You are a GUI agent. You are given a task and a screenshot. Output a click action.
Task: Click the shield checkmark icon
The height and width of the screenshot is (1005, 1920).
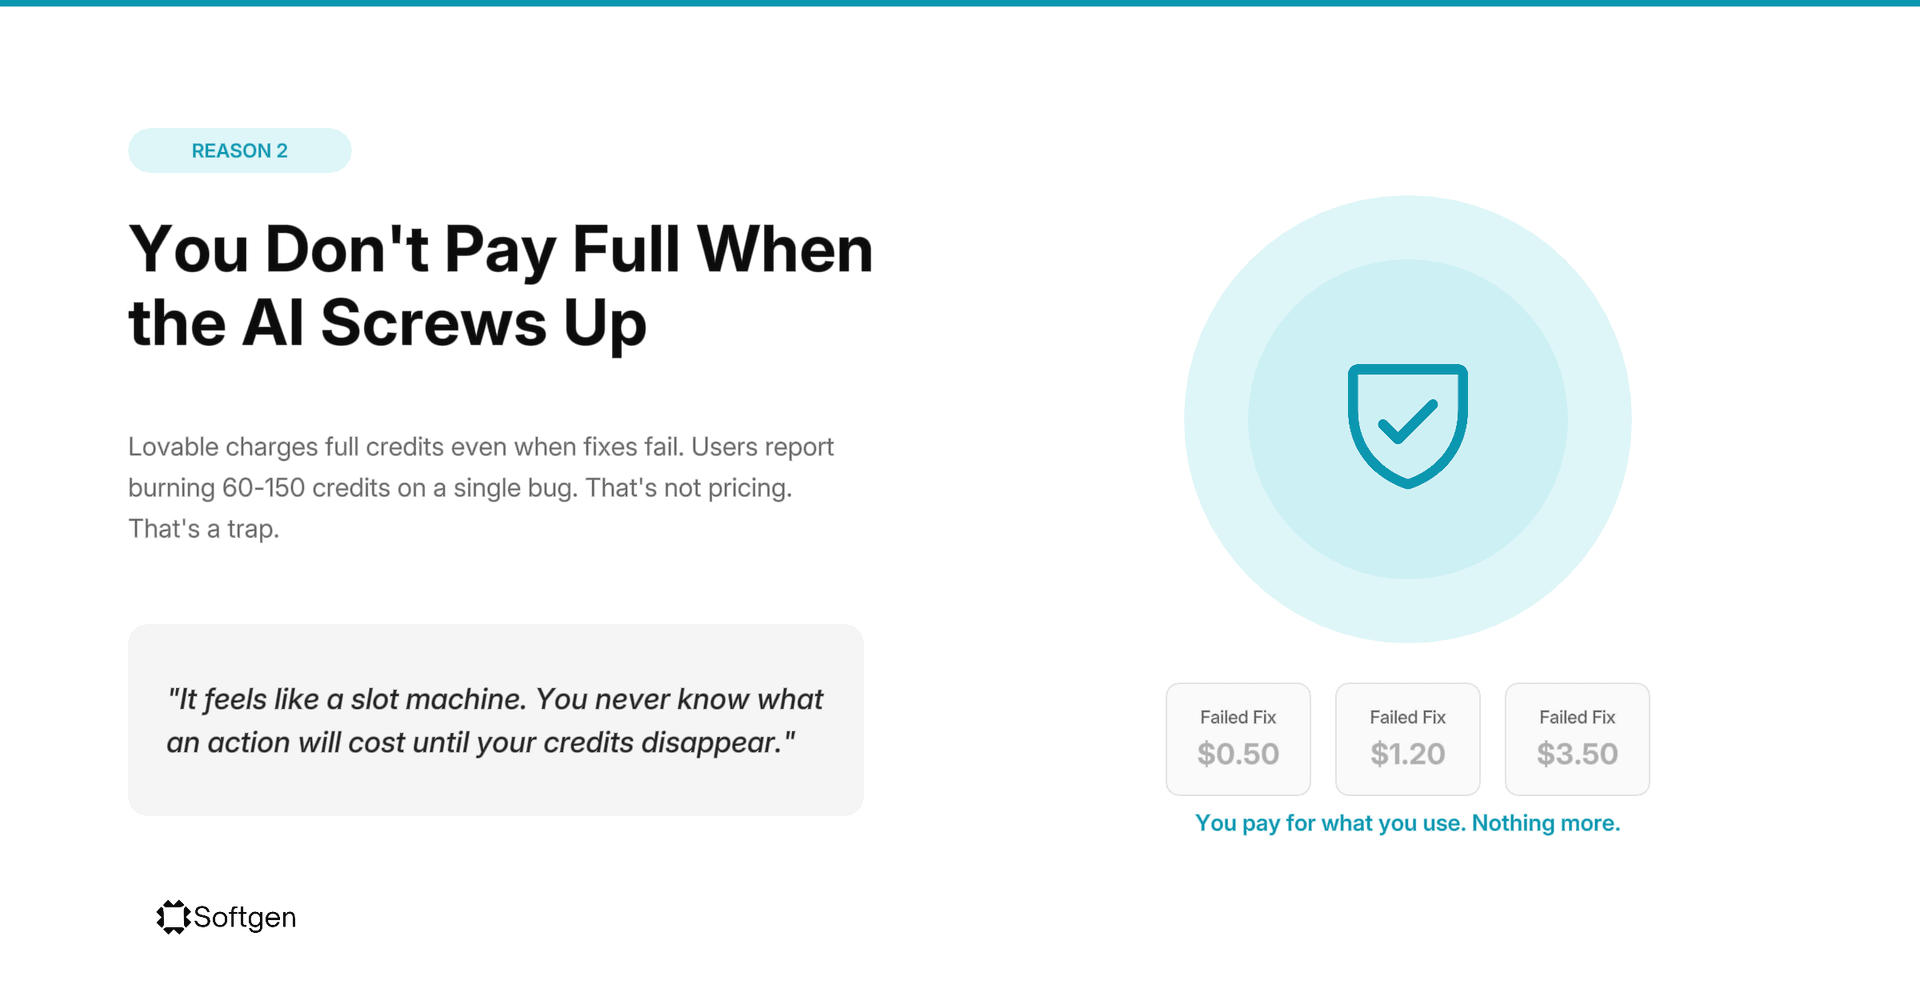coord(1407,425)
